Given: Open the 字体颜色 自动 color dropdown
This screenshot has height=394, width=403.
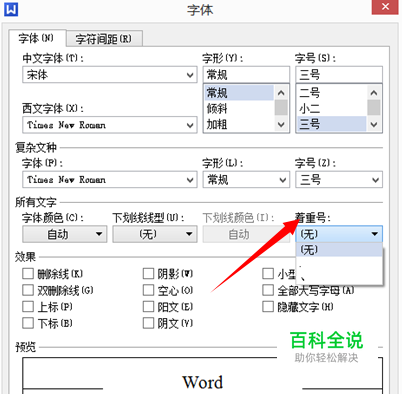Looking at the screenshot, I should click(x=65, y=234).
